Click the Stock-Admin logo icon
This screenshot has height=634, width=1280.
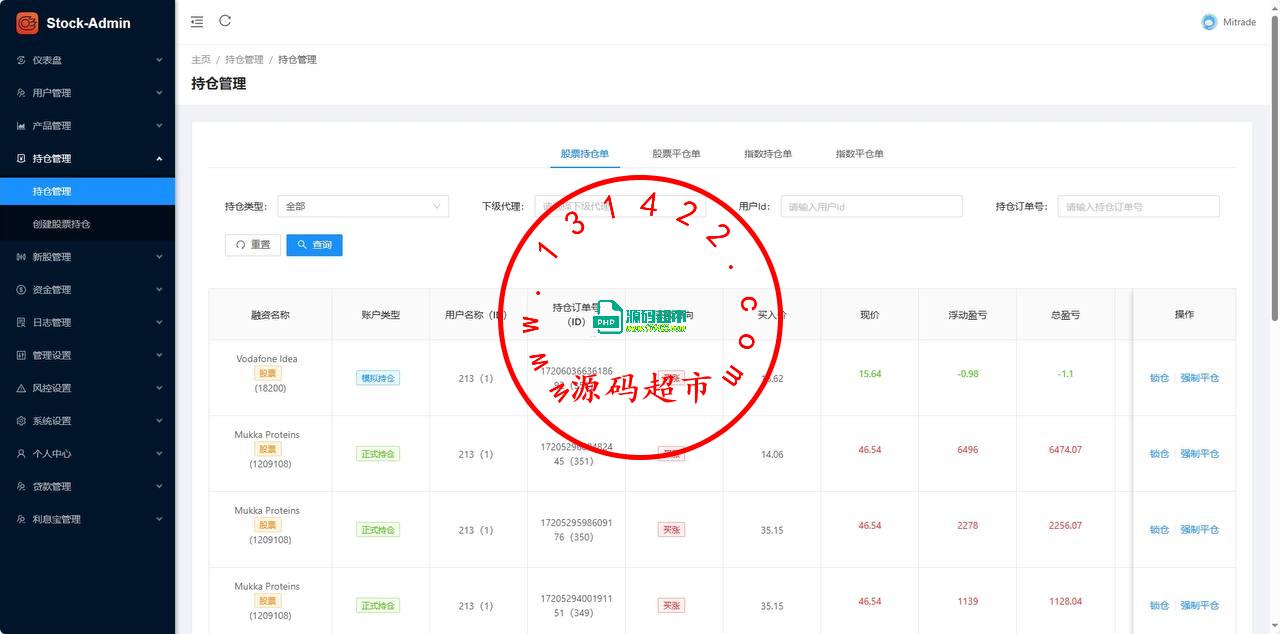click(x=27, y=22)
